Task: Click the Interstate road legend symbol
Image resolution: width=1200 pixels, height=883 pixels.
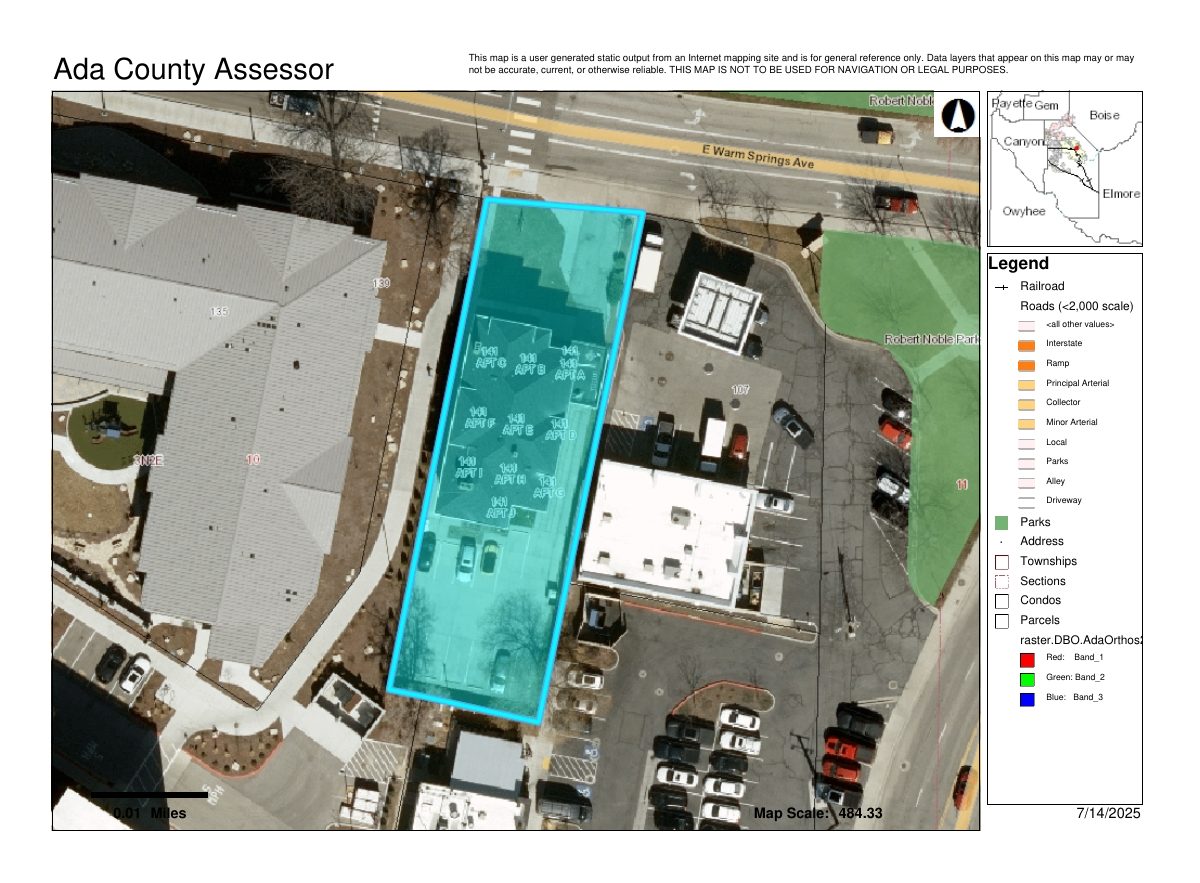Action: pyautogui.click(x=1026, y=345)
